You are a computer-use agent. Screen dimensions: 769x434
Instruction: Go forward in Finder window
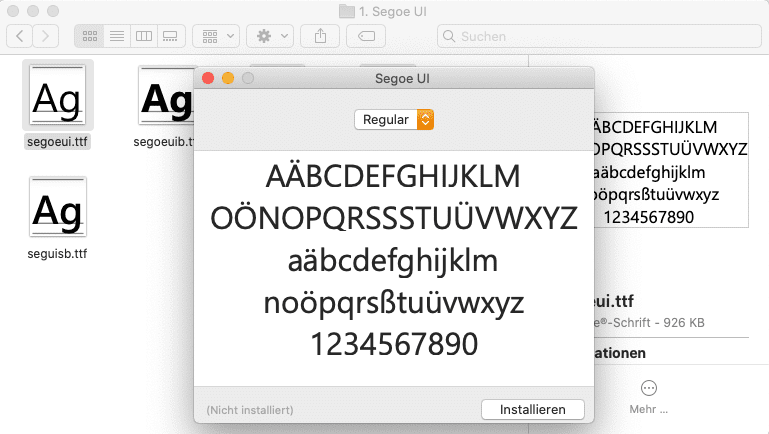pos(46,36)
